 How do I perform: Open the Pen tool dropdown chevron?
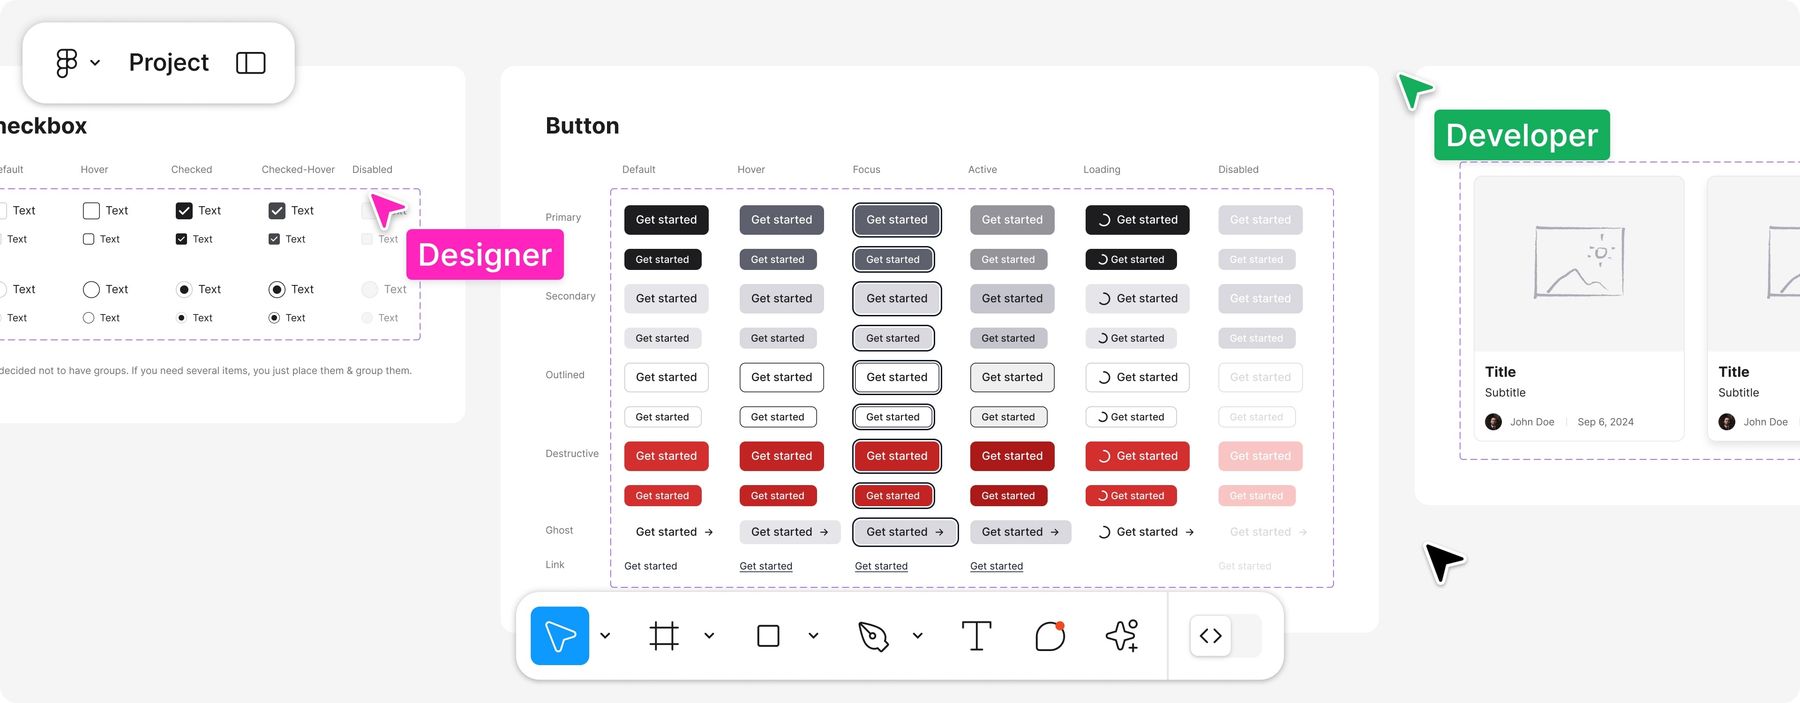tap(917, 636)
